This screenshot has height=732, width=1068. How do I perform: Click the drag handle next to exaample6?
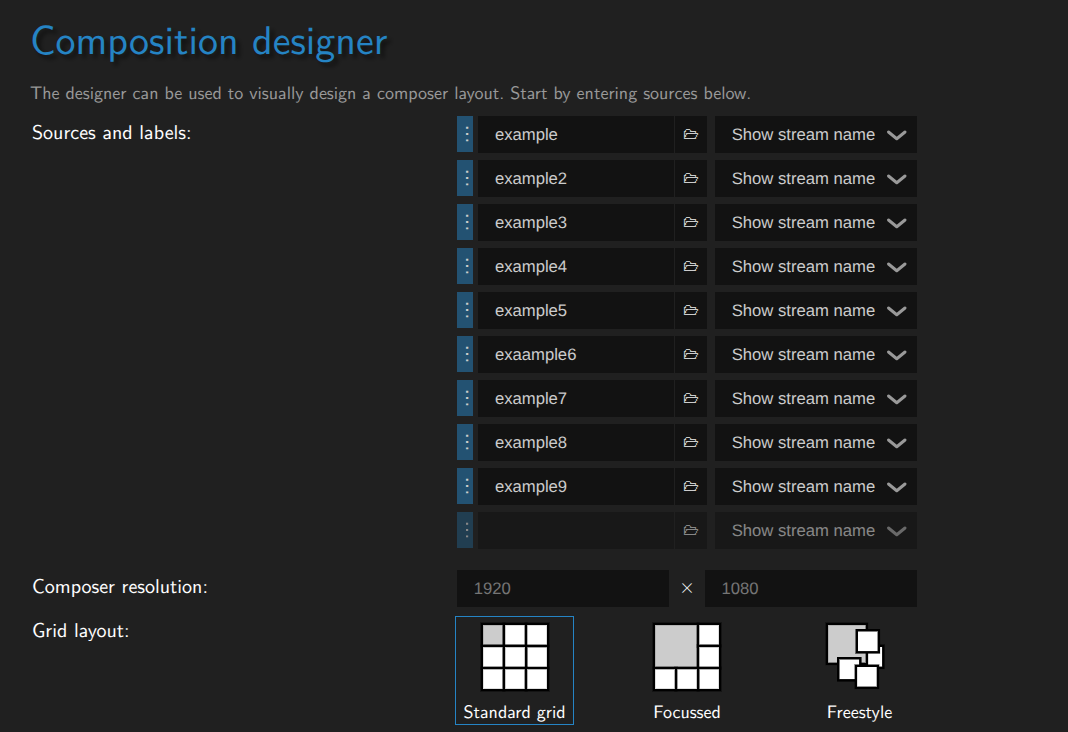[x=464, y=354]
